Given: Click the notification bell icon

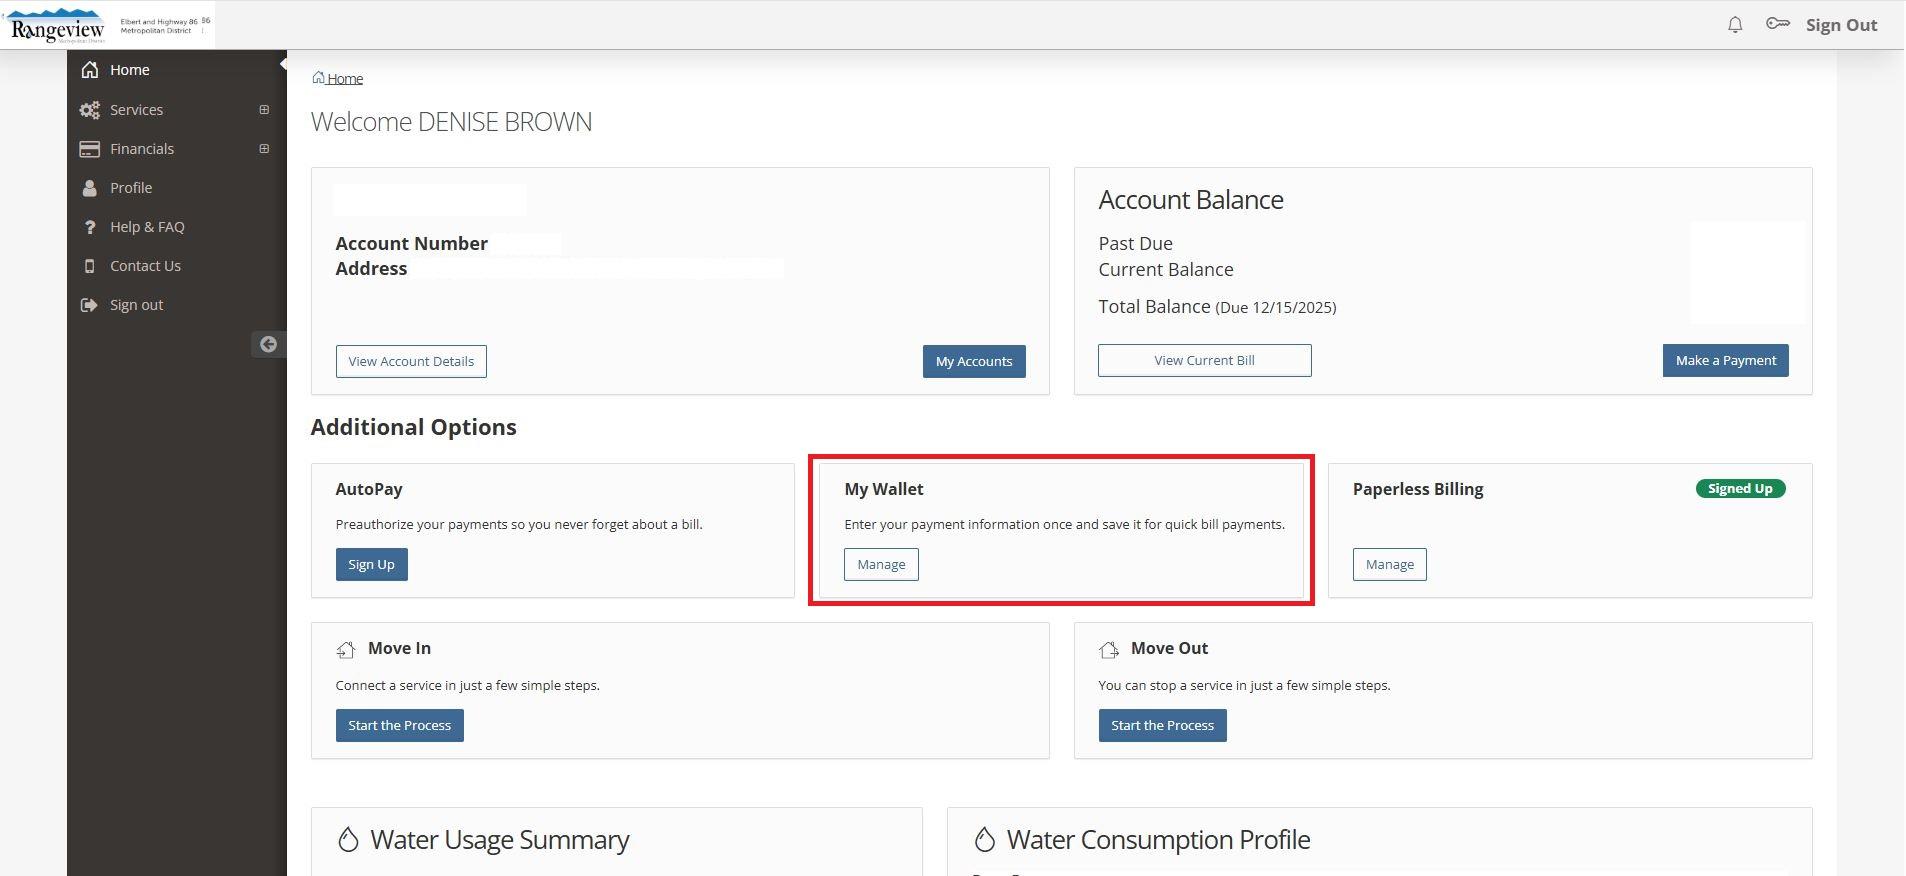Looking at the screenshot, I should (1735, 25).
